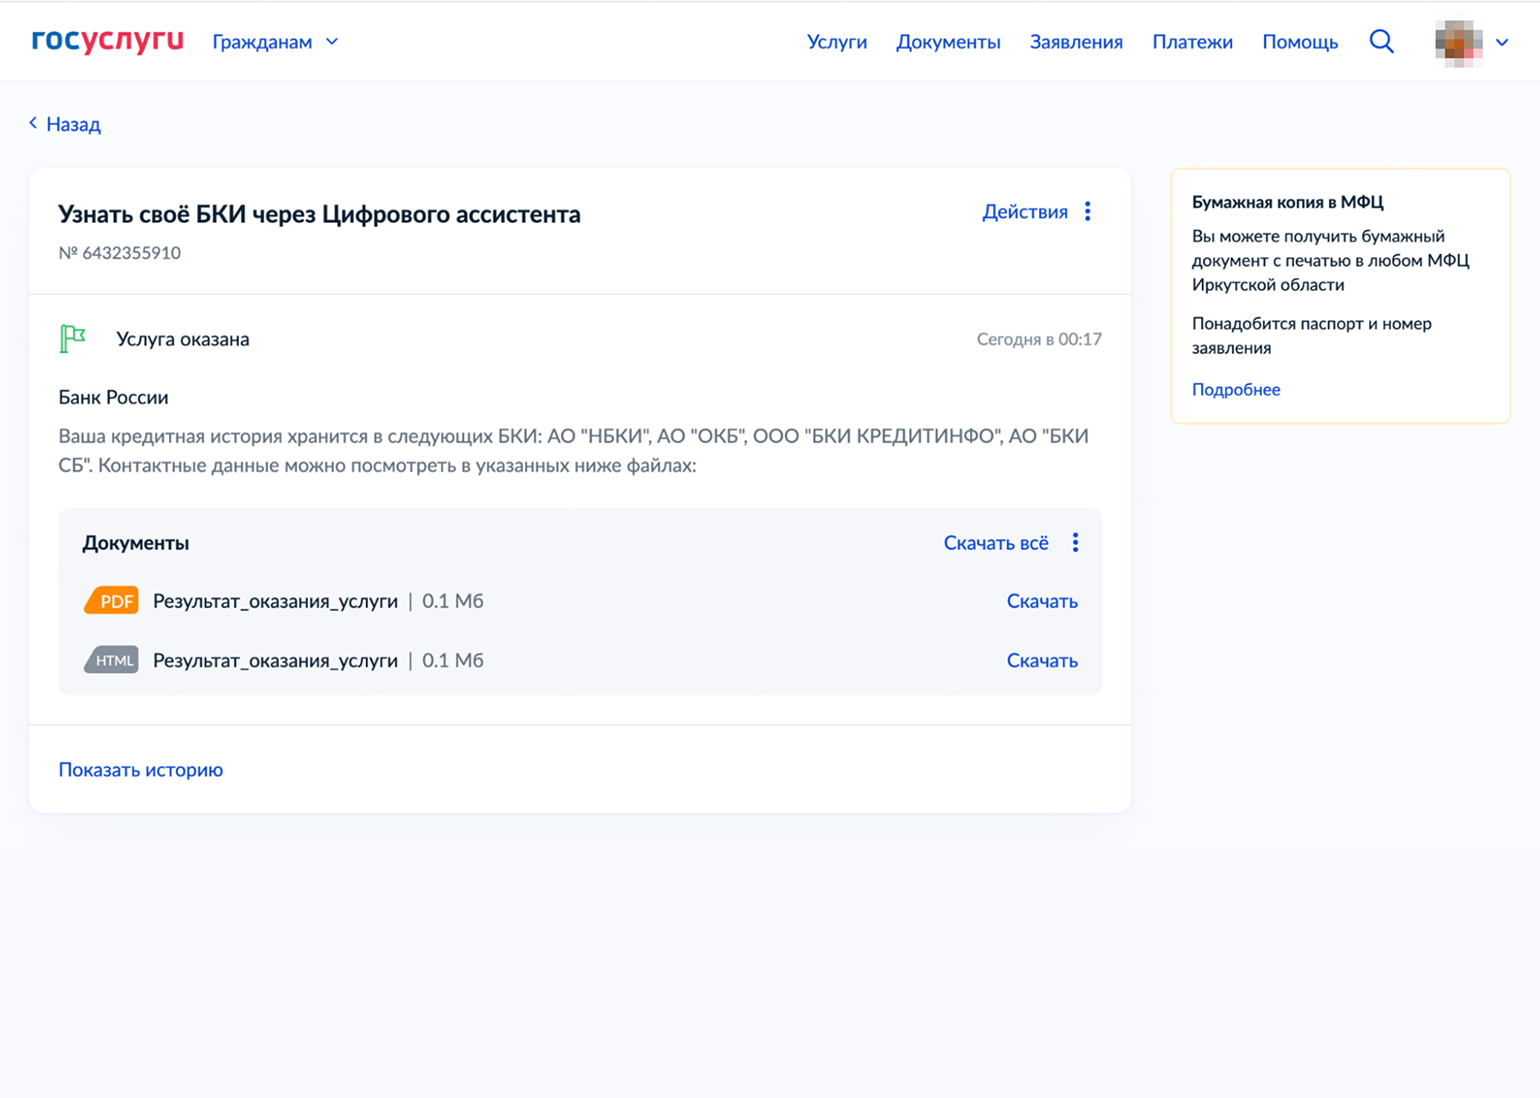1540x1098 pixels.
Task: Open the Платежи section
Action: 1192,42
